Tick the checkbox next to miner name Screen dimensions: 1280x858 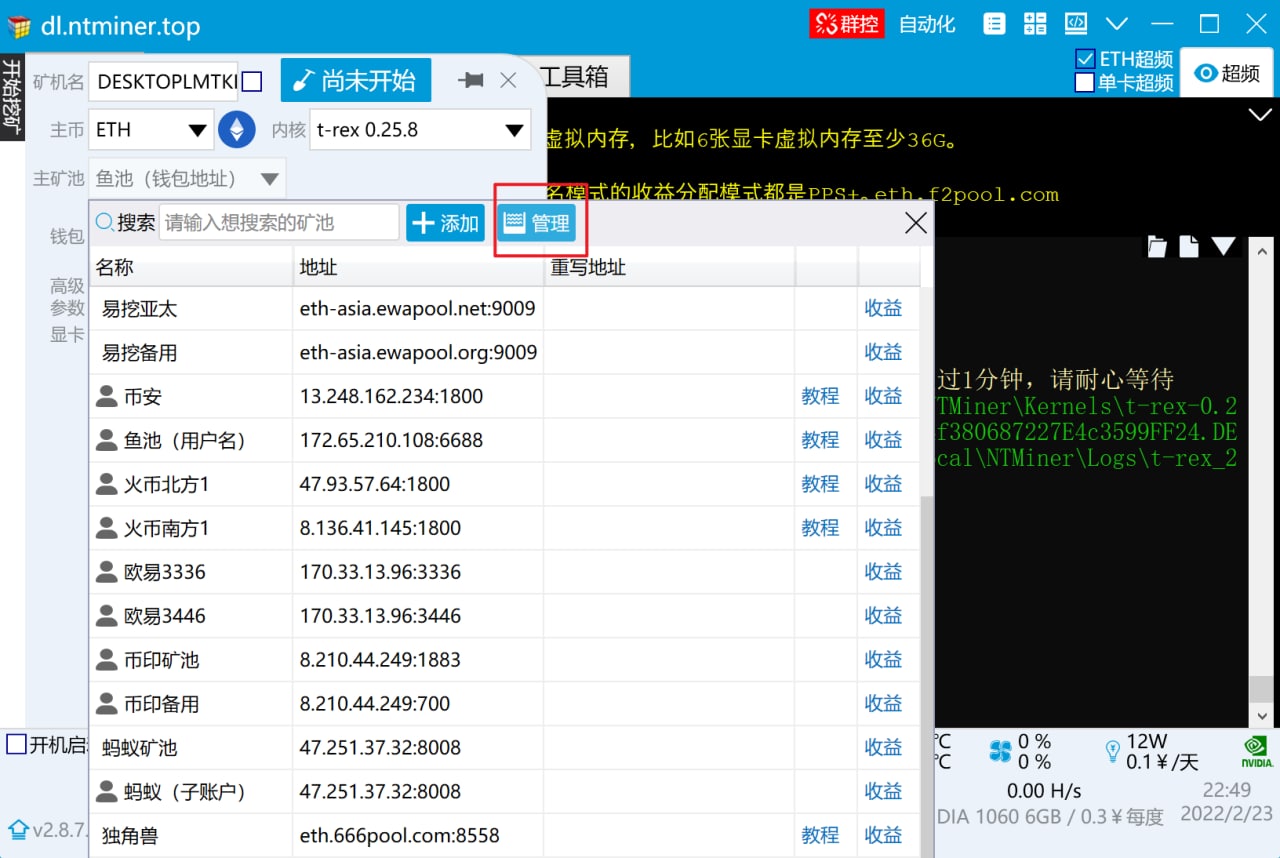pyautogui.click(x=252, y=81)
